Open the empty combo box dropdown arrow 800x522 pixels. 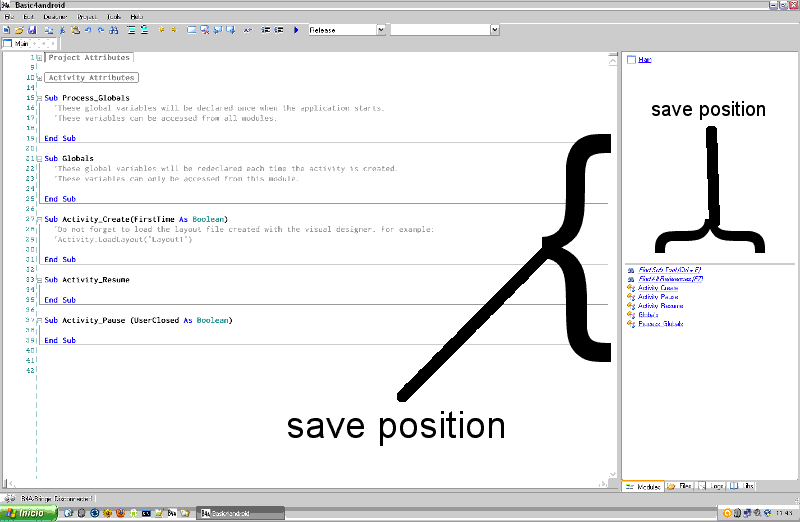(x=494, y=30)
